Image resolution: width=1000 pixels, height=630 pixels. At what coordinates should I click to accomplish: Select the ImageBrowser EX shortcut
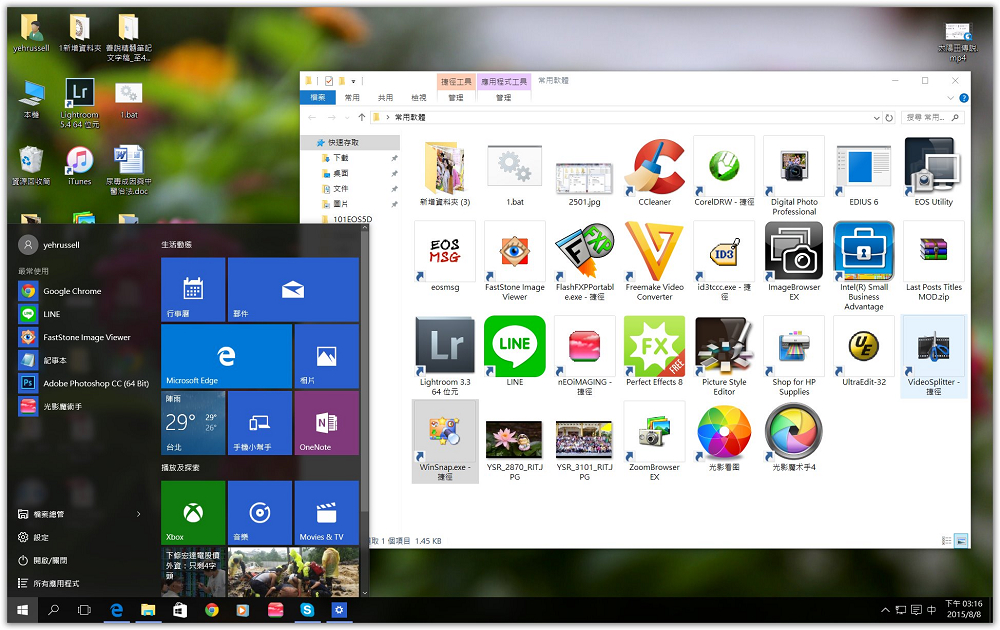[794, 261]
